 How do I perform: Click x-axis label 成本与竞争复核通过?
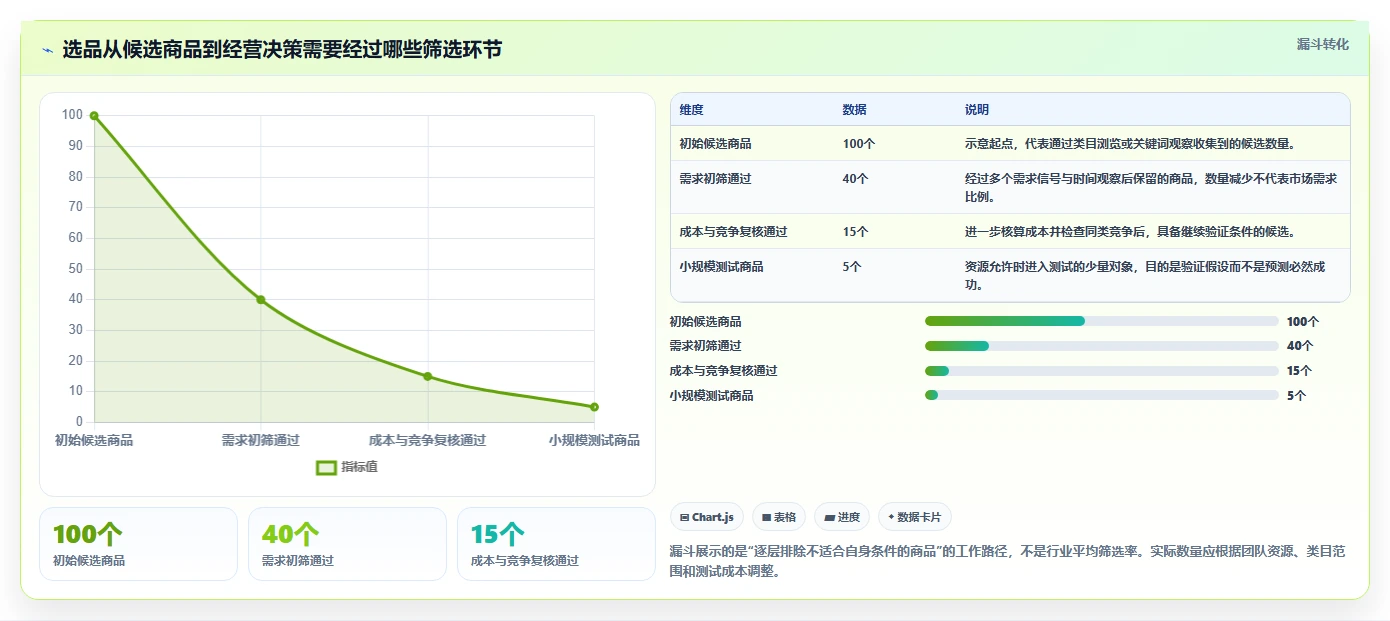tap(427, 440)
